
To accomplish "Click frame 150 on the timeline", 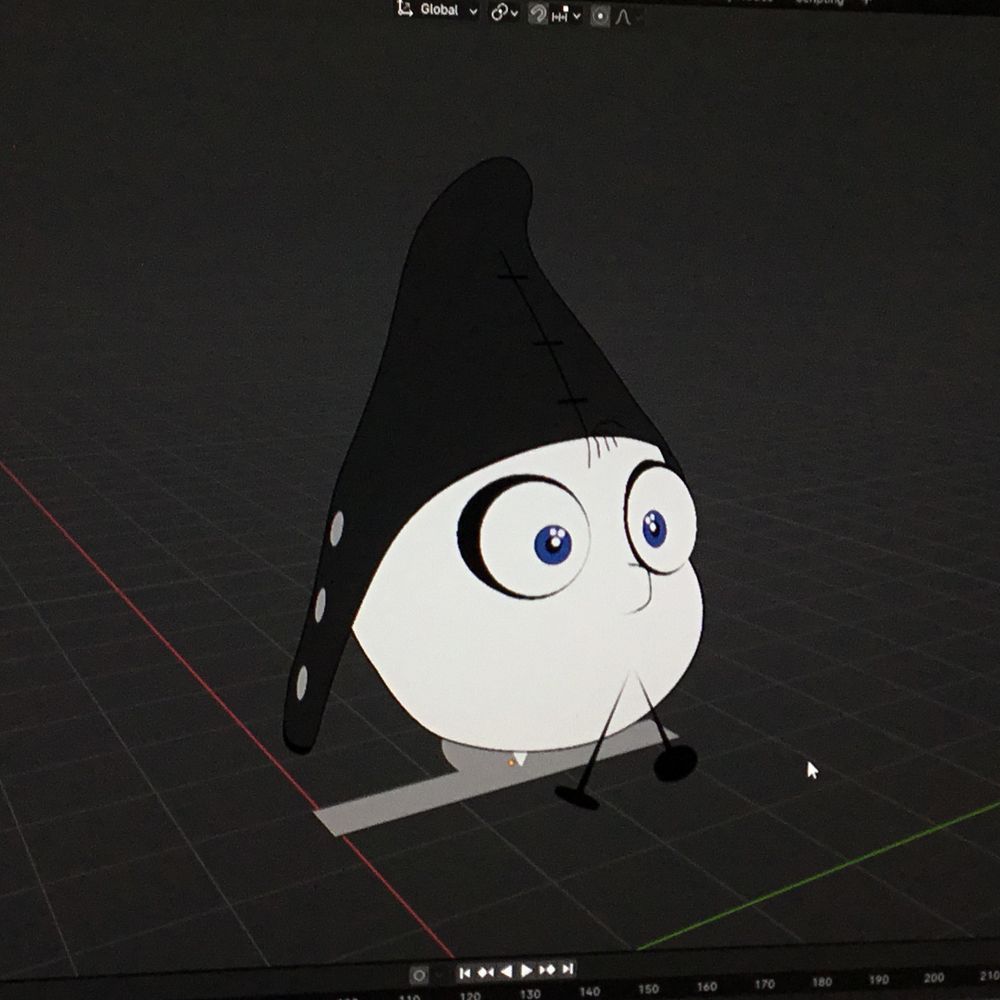I will 648,989.
